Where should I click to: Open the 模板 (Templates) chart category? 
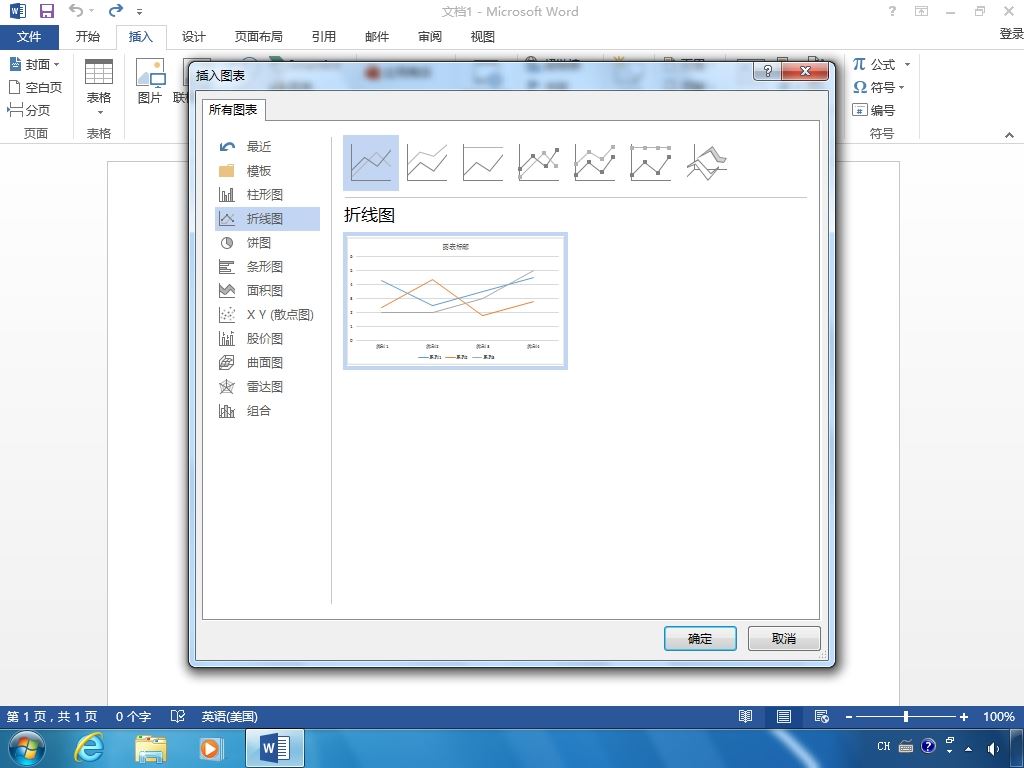pos(267,170)
